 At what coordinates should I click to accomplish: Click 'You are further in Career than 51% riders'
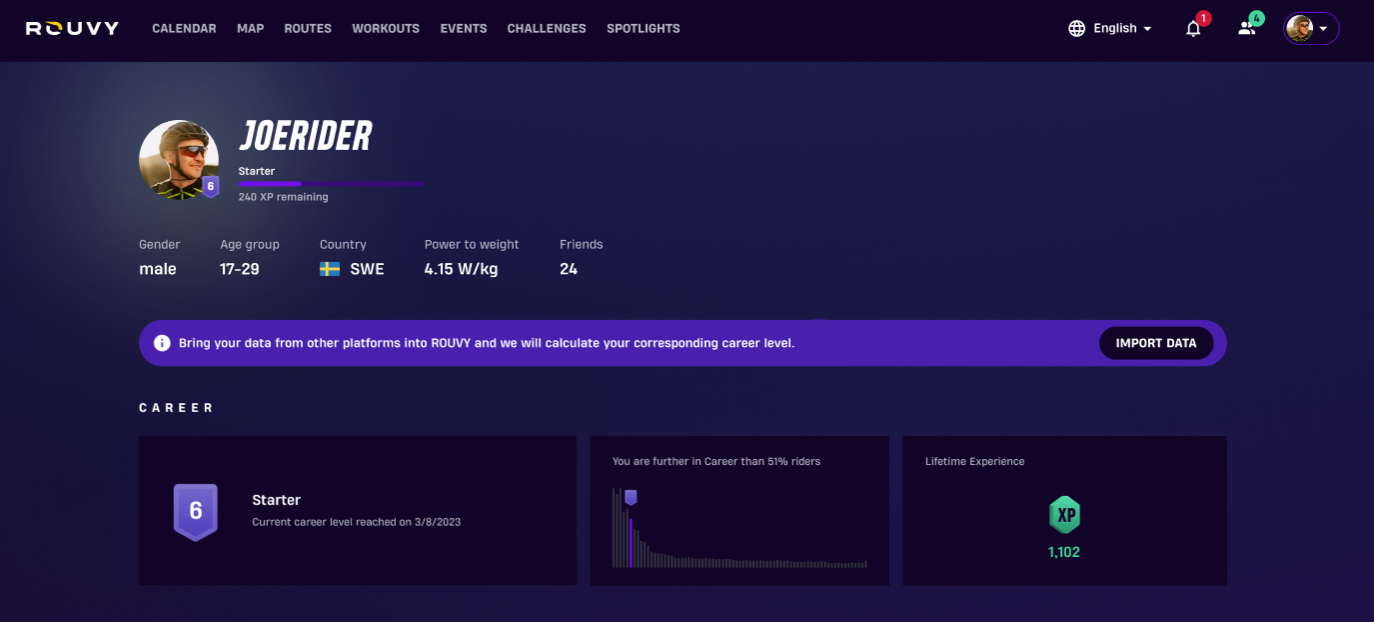point(717,462)
